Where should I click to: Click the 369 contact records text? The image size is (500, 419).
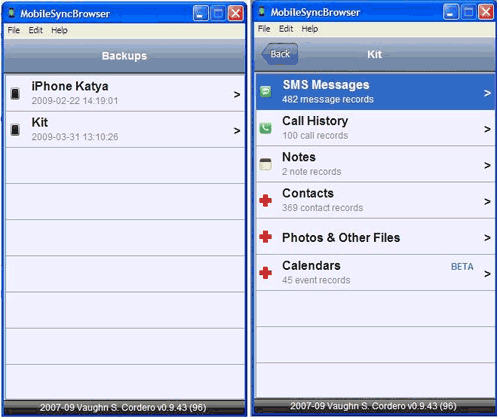[x=323, y=208]
